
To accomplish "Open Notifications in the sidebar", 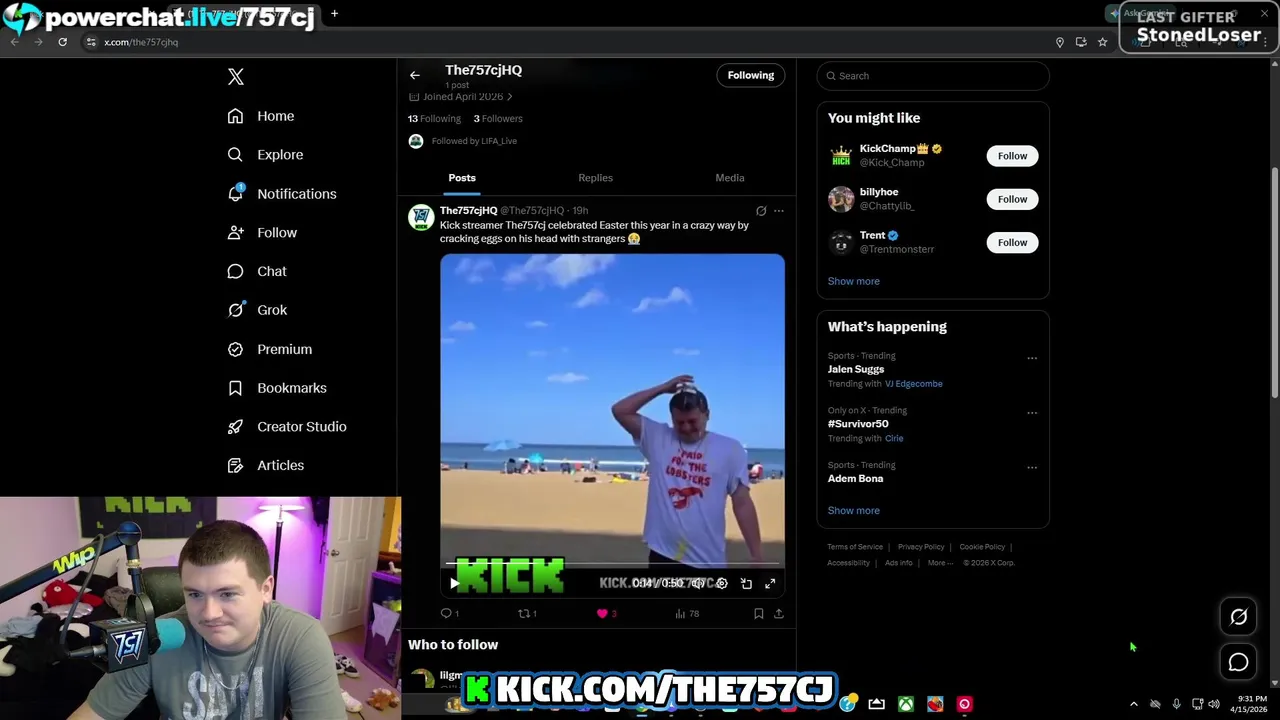I will click(x=282, y=194).
